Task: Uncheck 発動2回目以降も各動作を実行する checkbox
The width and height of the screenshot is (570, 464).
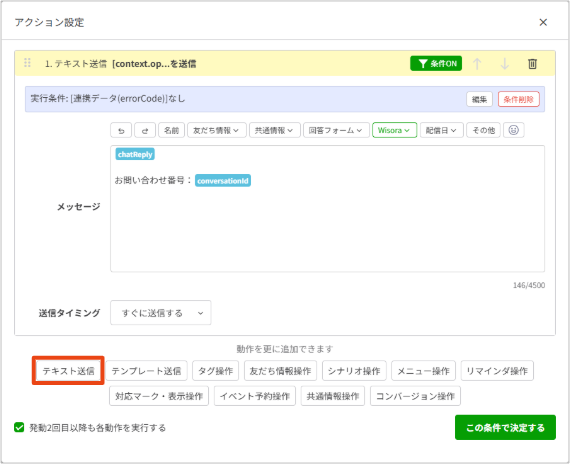Action: pos(19,427)
